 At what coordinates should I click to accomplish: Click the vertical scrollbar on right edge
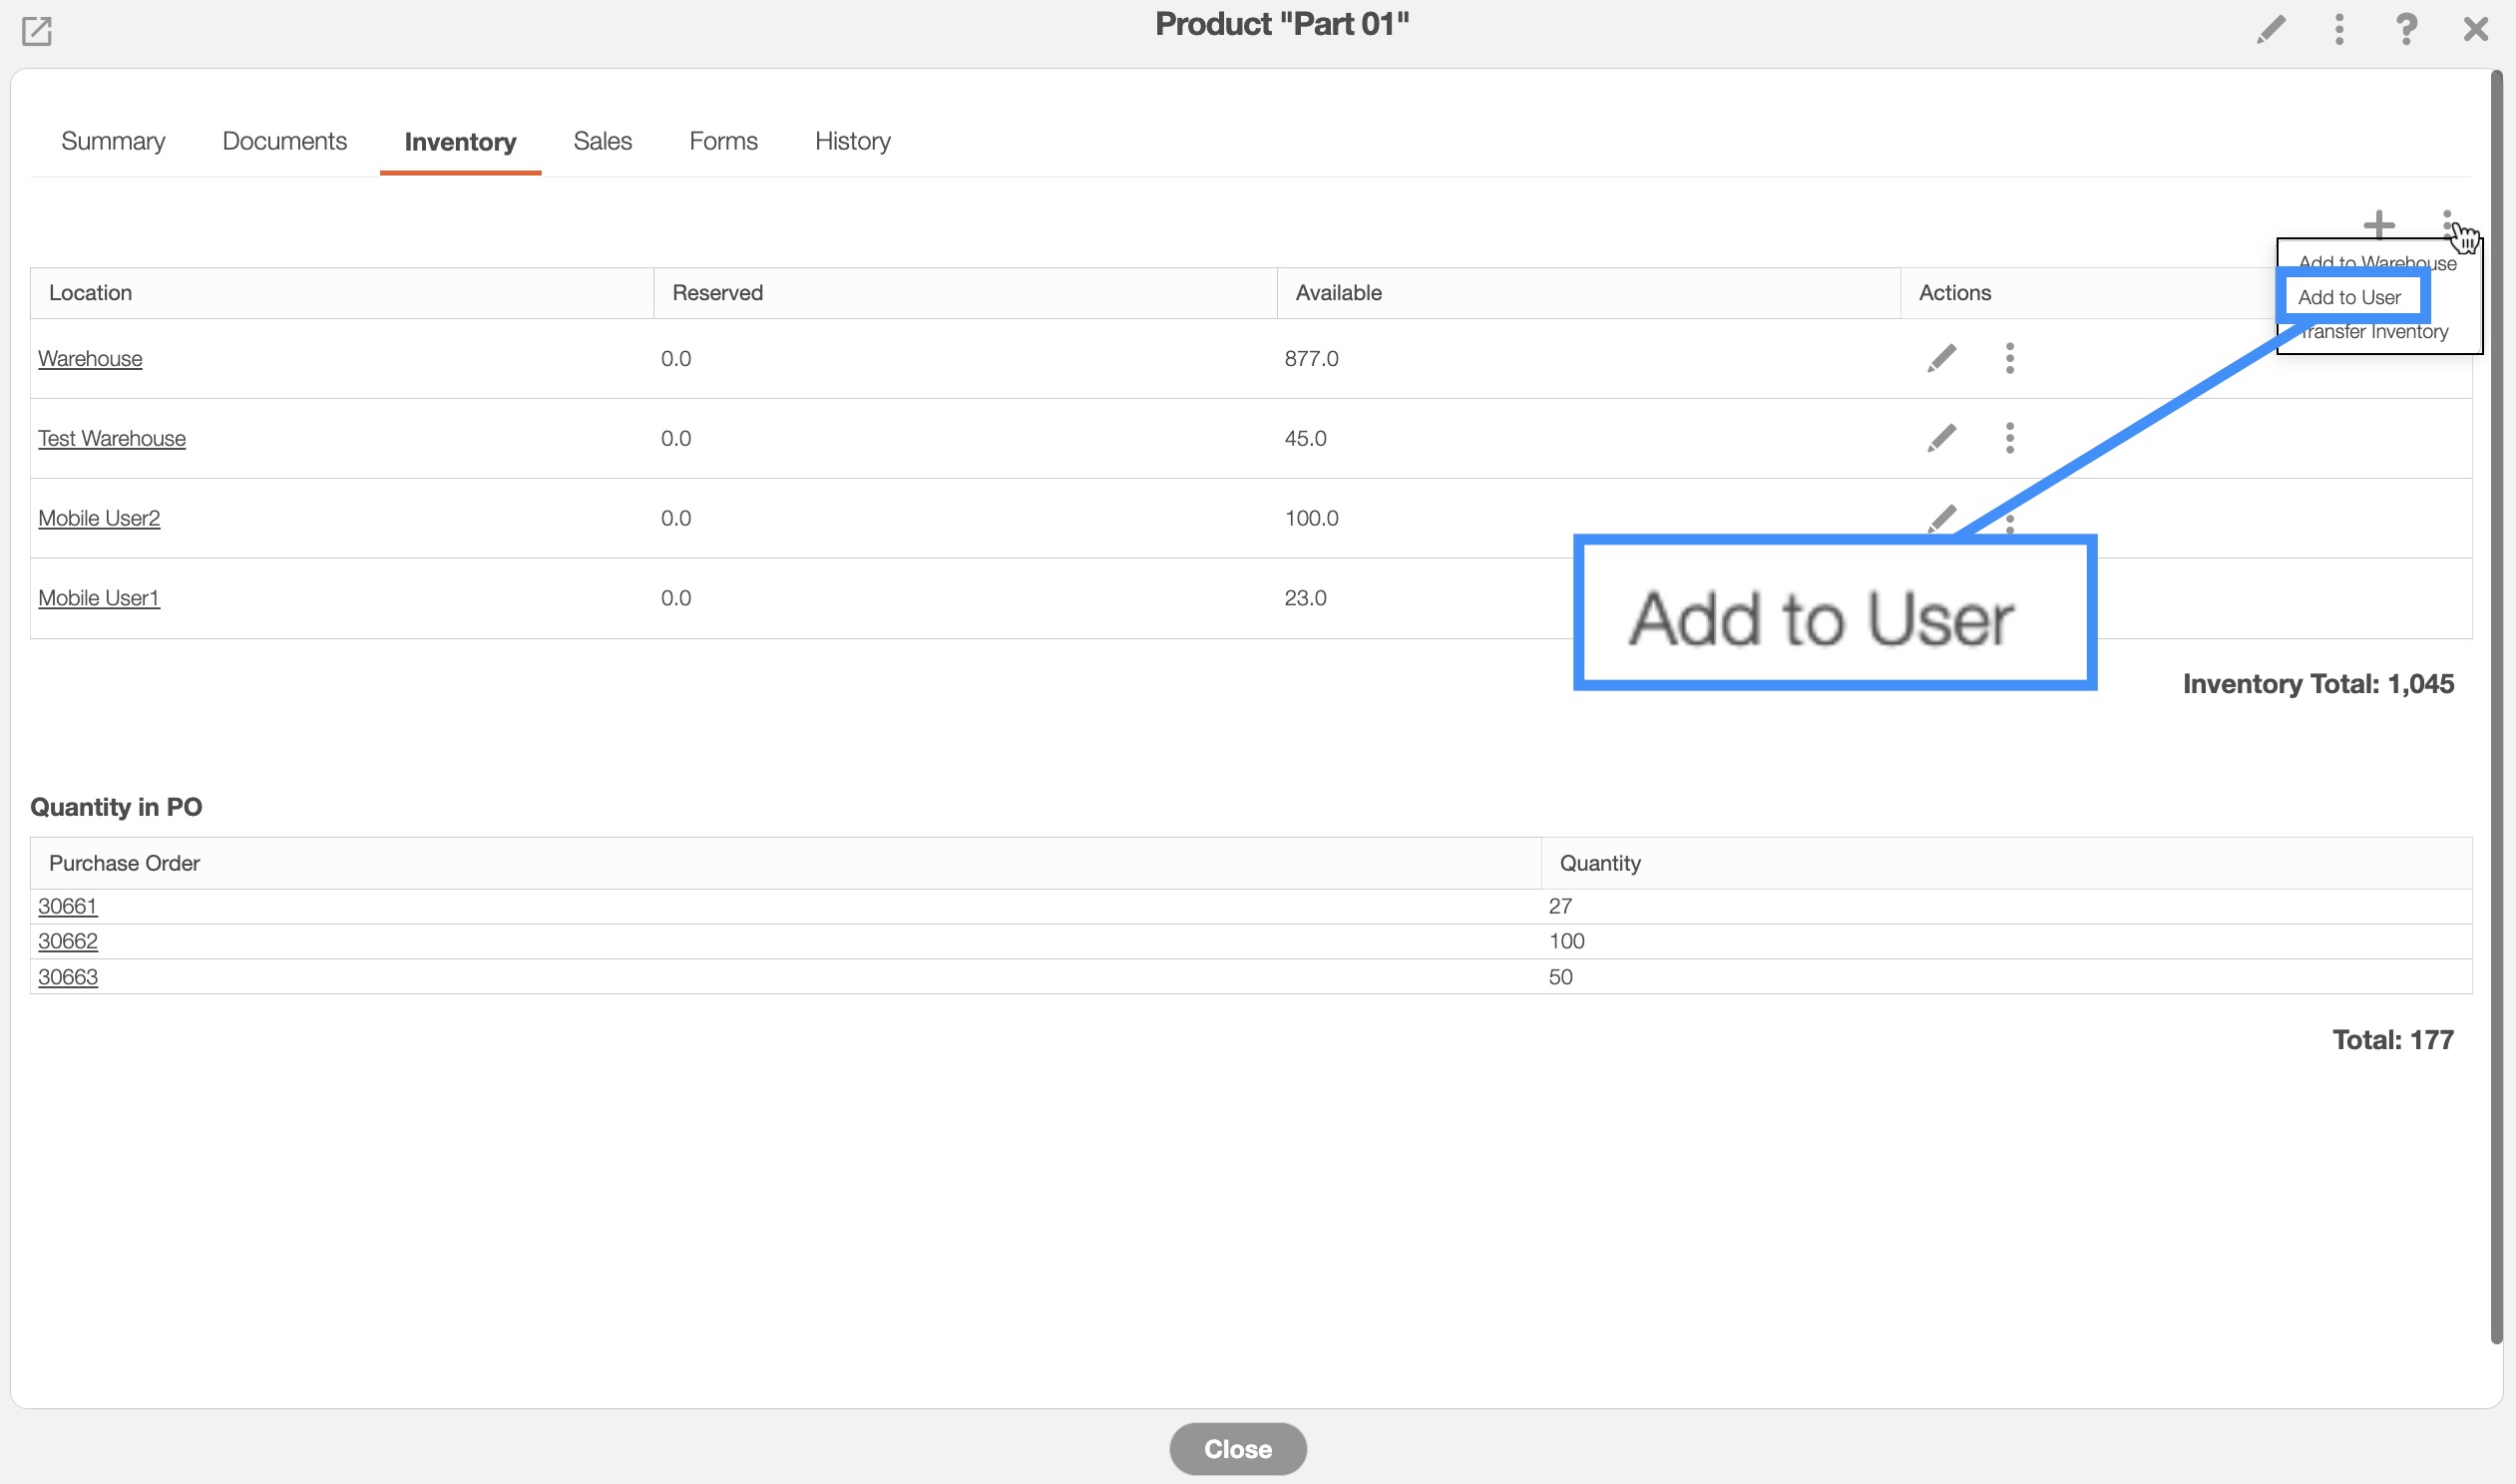coord(2496,700)
